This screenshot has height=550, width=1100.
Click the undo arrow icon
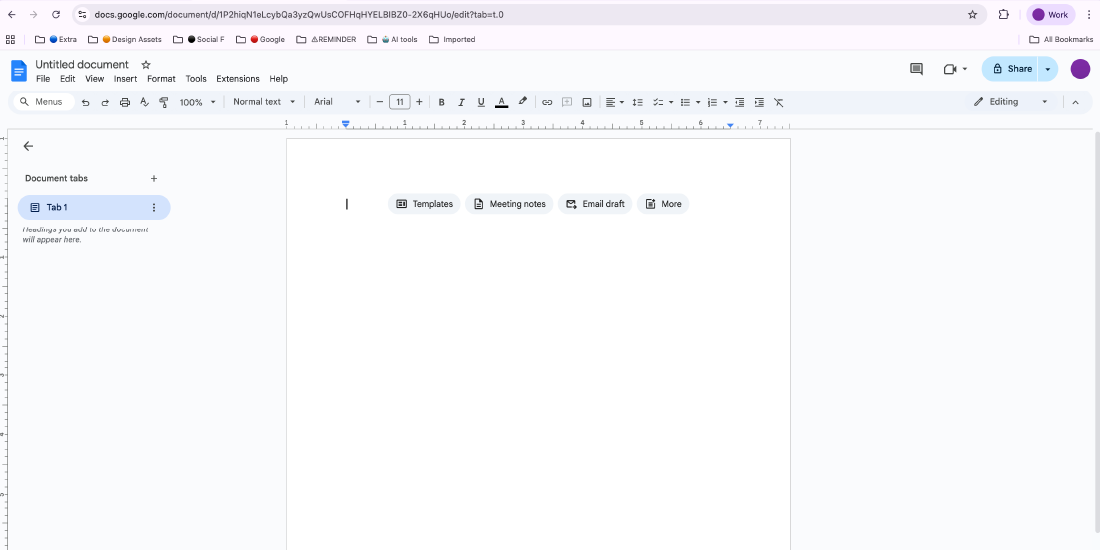85,102
